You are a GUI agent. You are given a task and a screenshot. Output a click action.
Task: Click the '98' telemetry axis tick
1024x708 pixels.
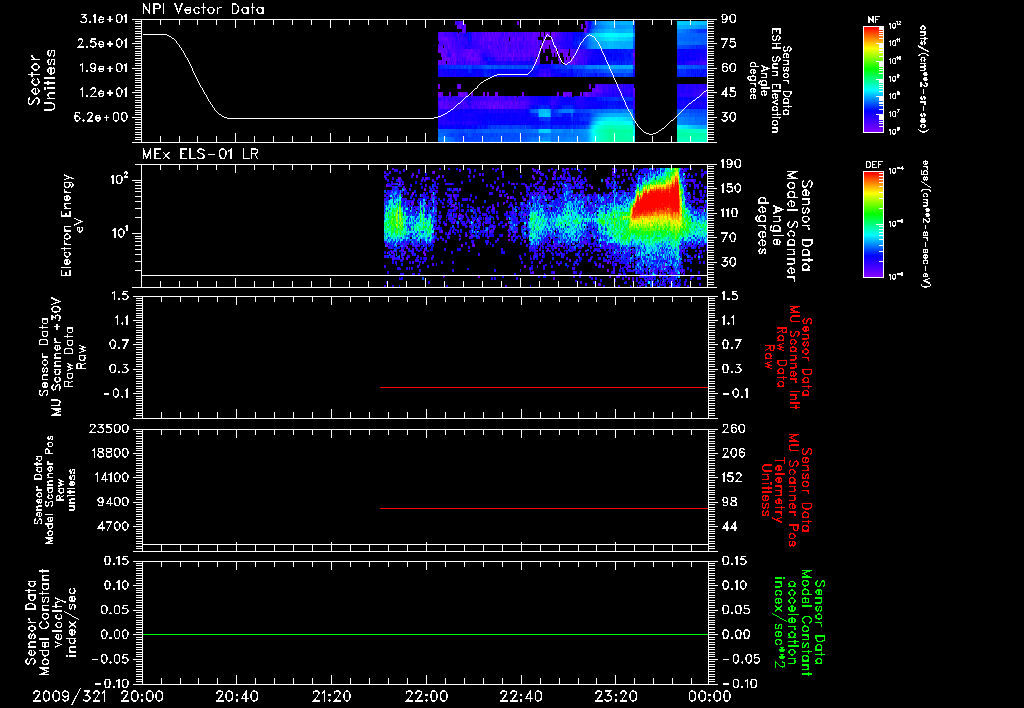coord(729,502)
